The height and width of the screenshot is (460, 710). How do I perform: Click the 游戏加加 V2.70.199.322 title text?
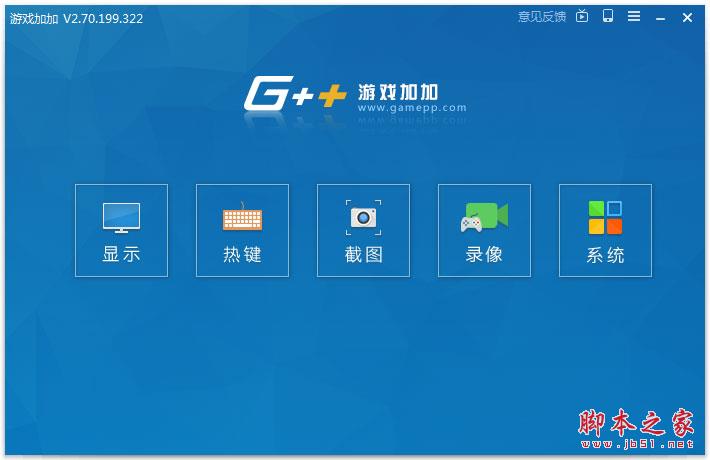(77, 19)
